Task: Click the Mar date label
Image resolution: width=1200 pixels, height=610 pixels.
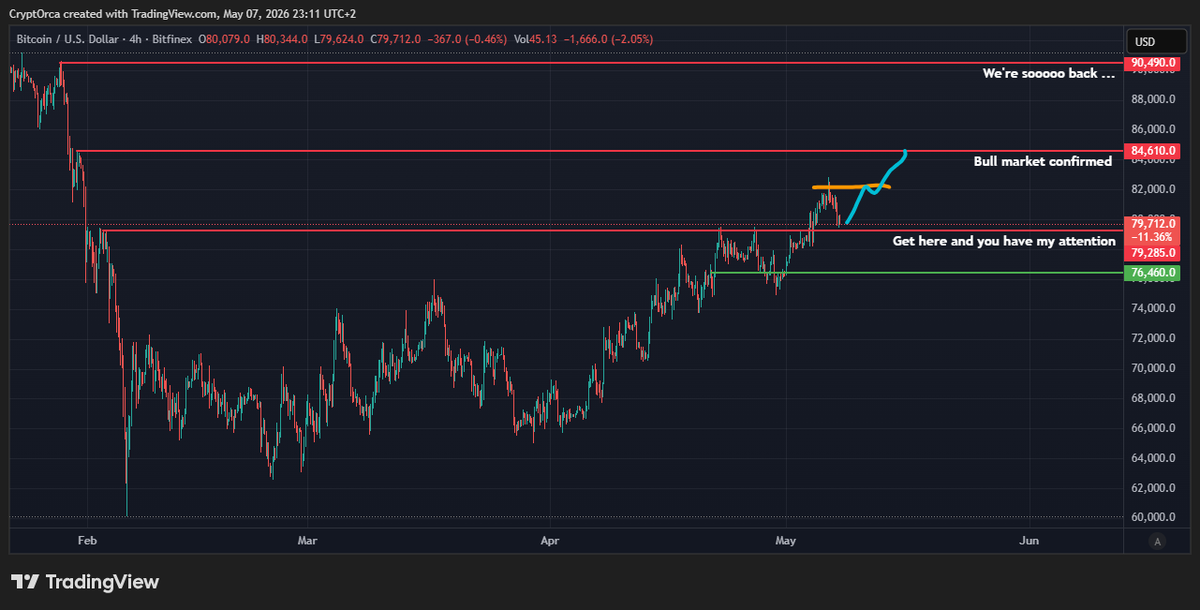Action: 308,540
